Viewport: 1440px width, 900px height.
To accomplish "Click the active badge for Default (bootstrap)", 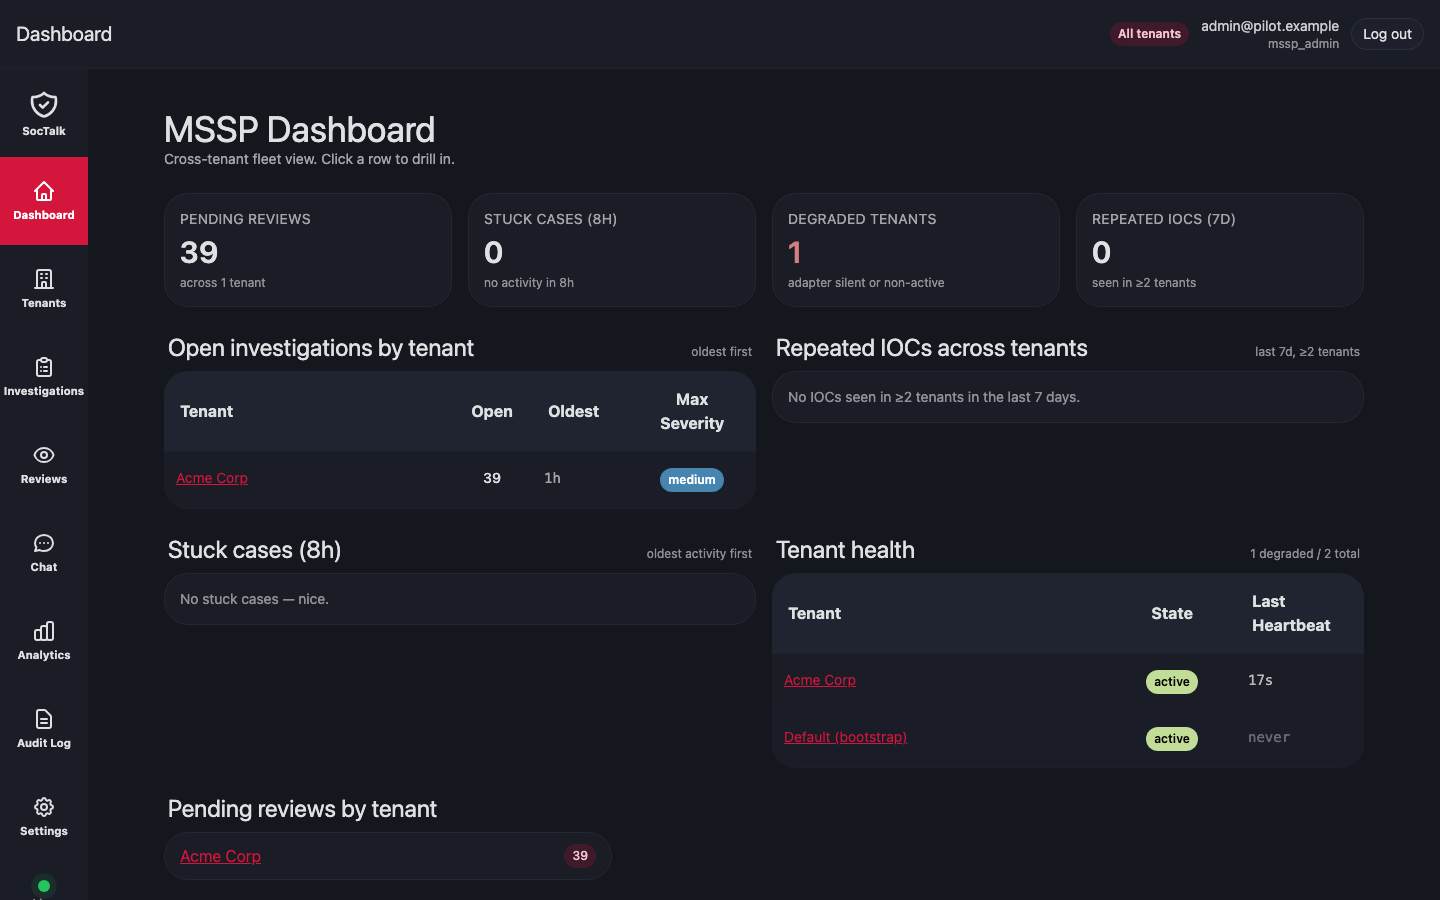I will [1172, 739].
